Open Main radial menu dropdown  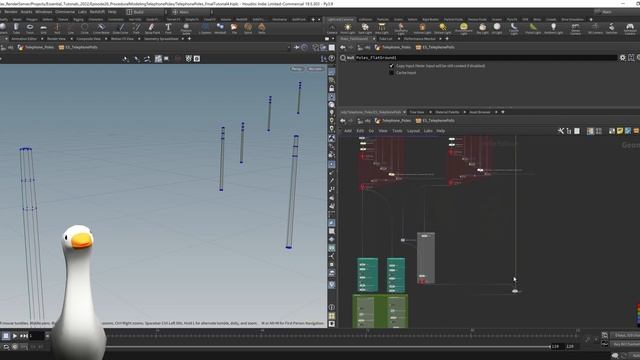pyautogui.click(x=191, y=12)
